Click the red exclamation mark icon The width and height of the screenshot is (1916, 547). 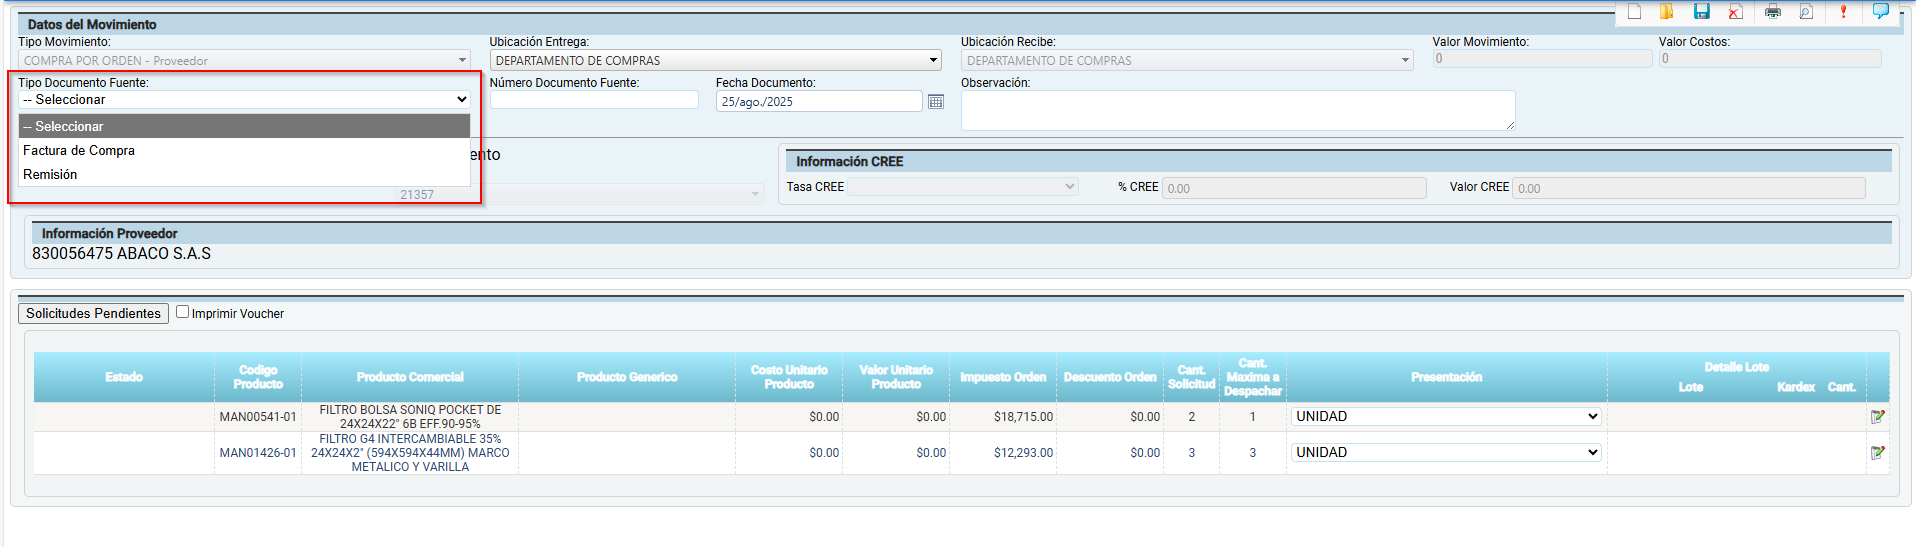click(x=1843, y=12)
